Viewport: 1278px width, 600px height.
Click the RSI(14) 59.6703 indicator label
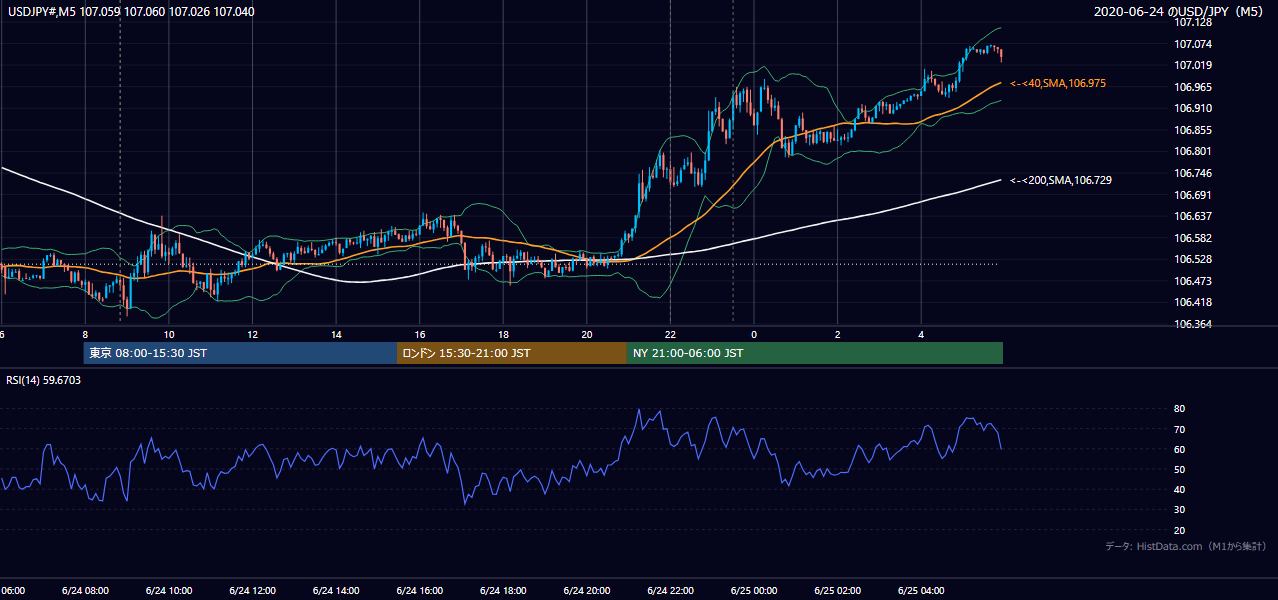44,380
